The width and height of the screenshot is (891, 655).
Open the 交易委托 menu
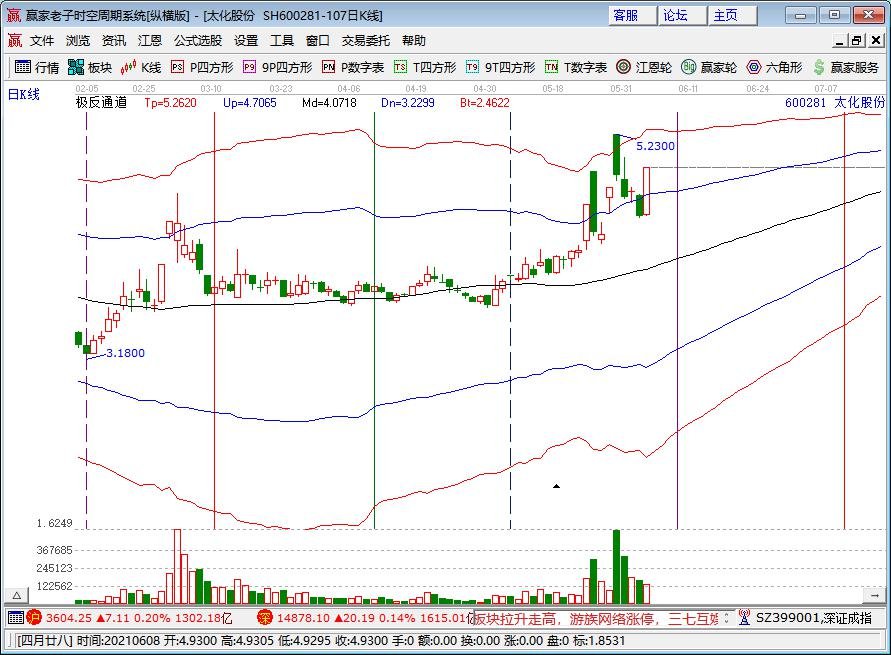(366, 40)
